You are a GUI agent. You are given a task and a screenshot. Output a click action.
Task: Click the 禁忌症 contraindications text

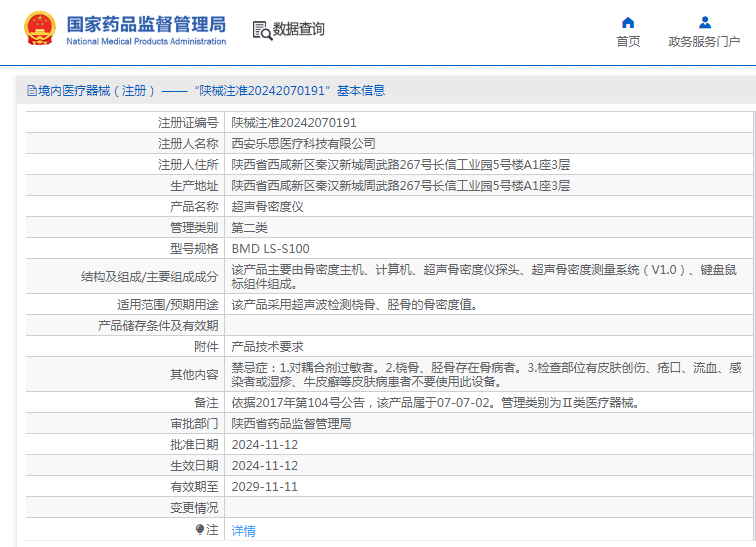click(486, 374)
